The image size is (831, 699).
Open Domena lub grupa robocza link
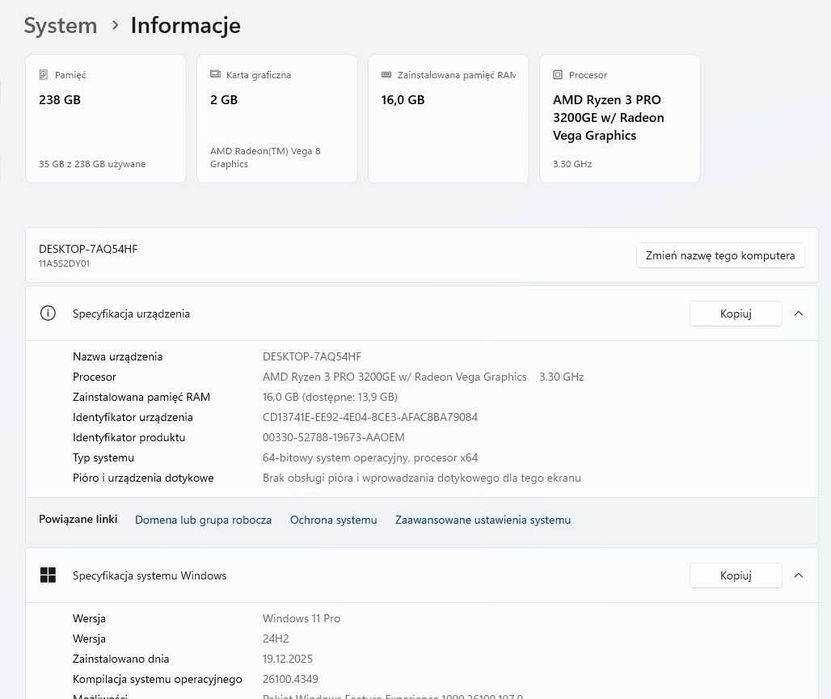tap(203, 520)
